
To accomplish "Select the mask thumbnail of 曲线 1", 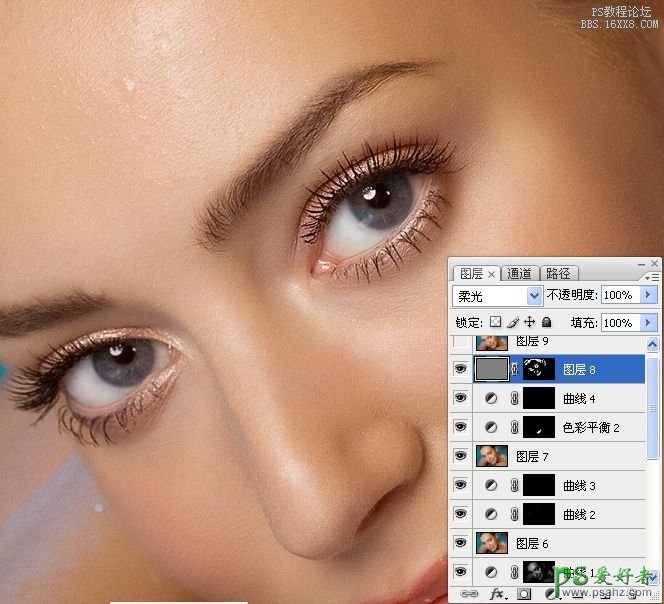I will click(x=539, y=572).
